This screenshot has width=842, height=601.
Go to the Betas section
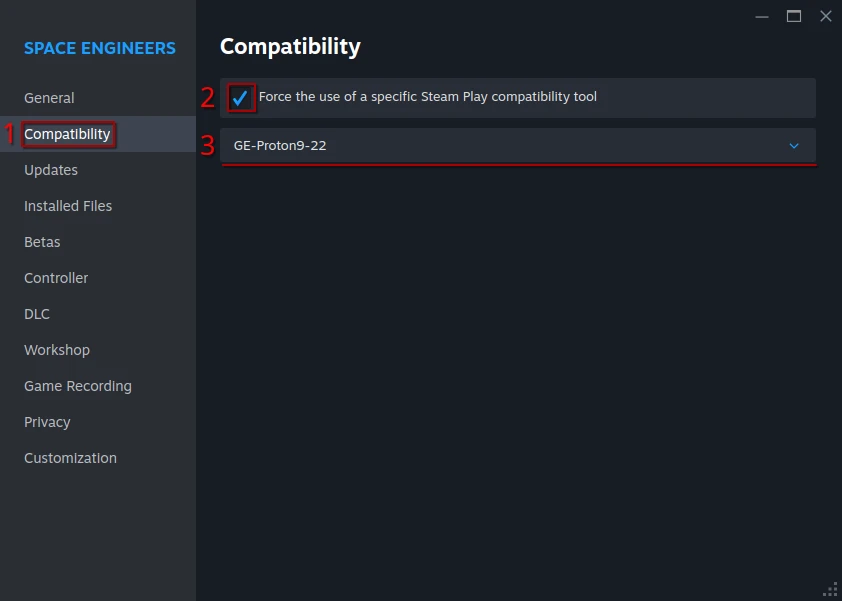click(42, 241)
